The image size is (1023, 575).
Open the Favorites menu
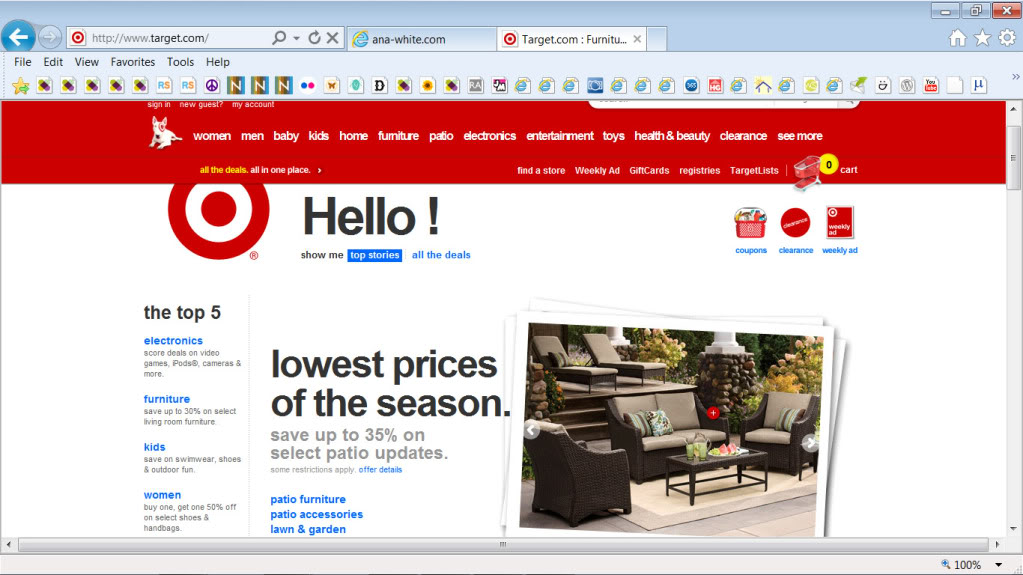[132, 62]
